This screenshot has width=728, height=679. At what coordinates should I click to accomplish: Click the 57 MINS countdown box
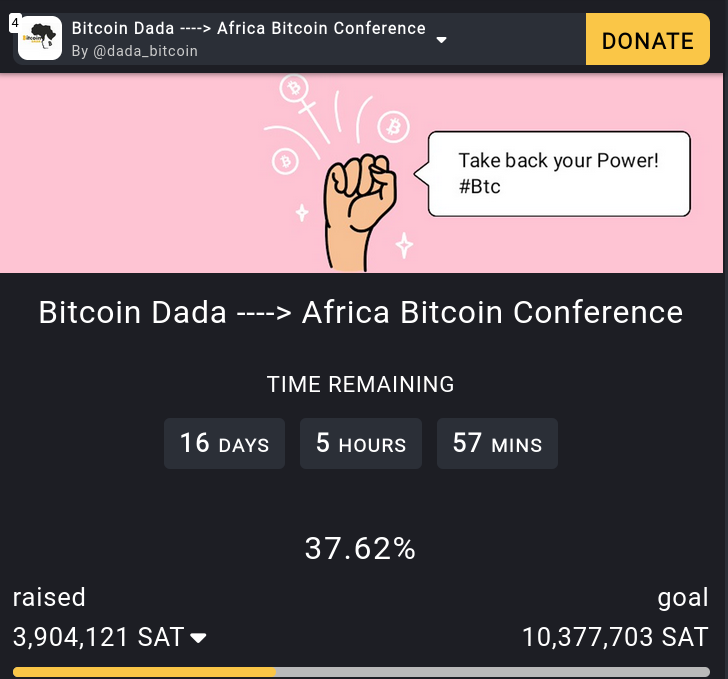pyautogui.click(x=497, y=444)
